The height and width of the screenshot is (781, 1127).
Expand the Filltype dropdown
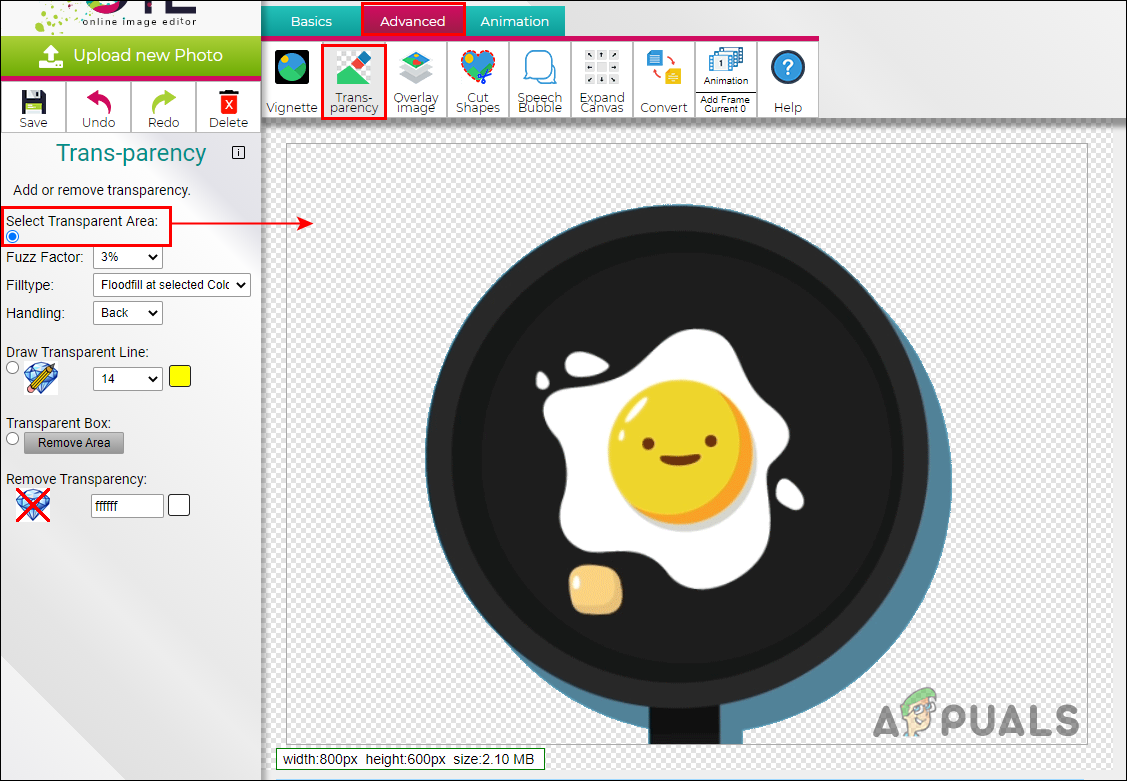[x=172, y=285]
